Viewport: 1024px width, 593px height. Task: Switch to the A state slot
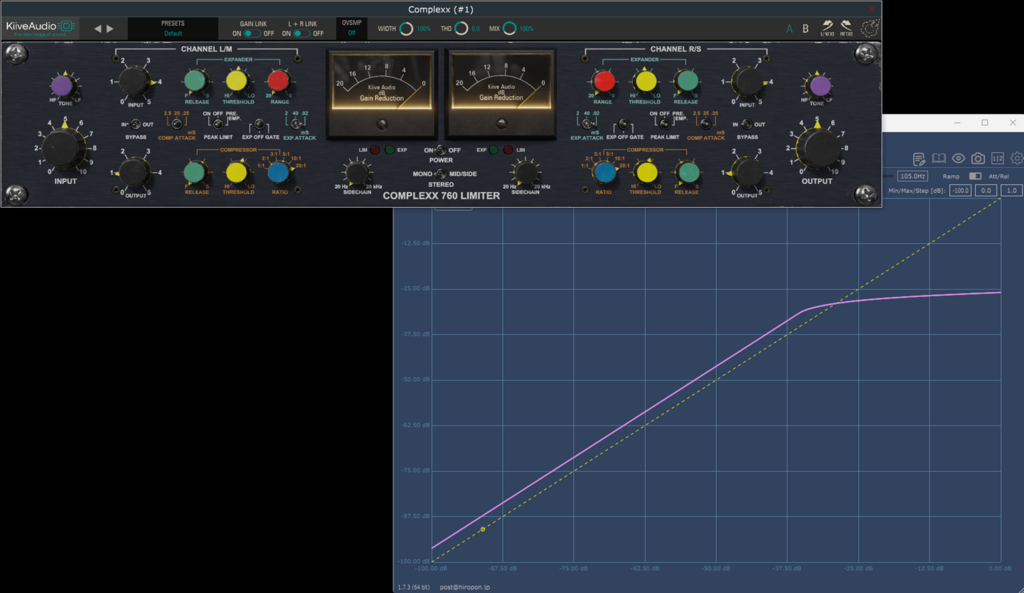789,29
